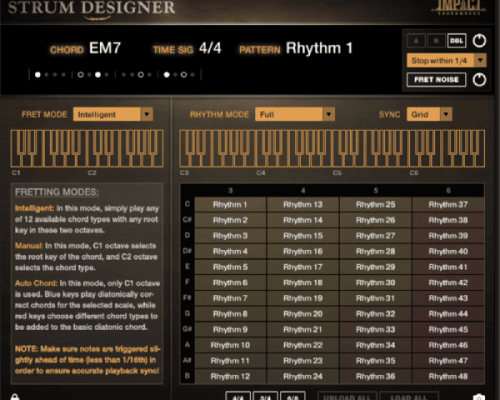This screenshot has height=400, width=500.
Task: Click the camera snapshot icon at bottom right
Action: coord(479,397)
